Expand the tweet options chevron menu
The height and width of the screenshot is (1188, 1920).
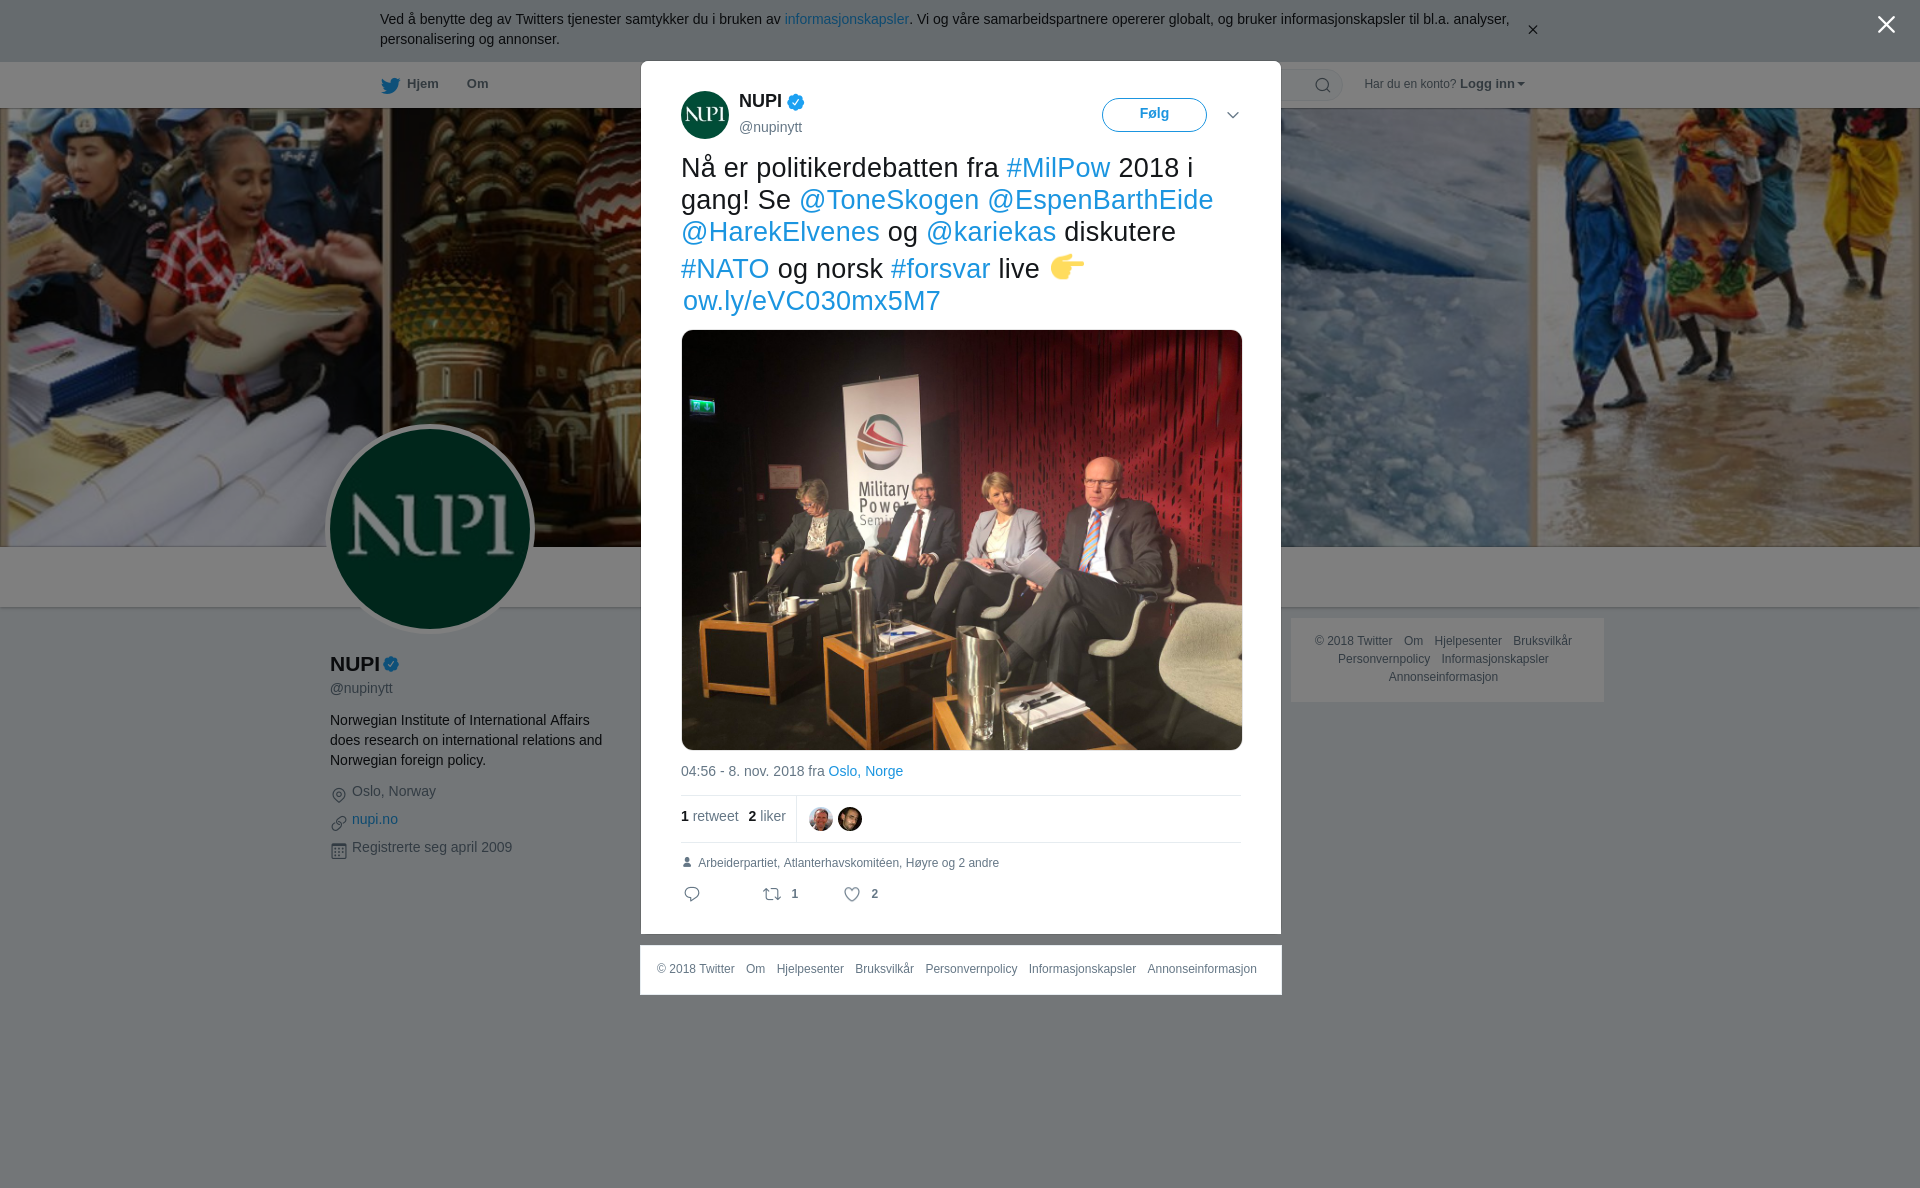pyautogui.click(x=1233, y=115)
